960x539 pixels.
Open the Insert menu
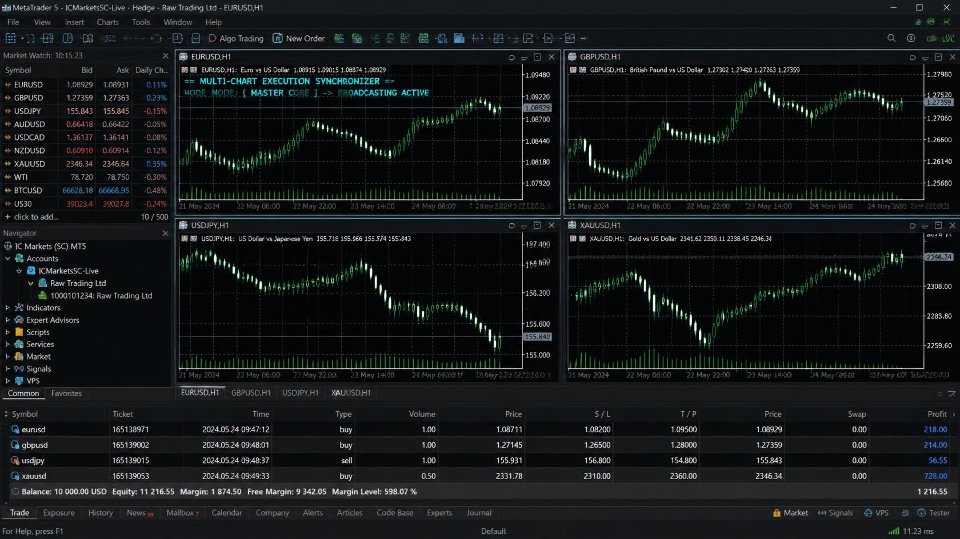(74, 22)
